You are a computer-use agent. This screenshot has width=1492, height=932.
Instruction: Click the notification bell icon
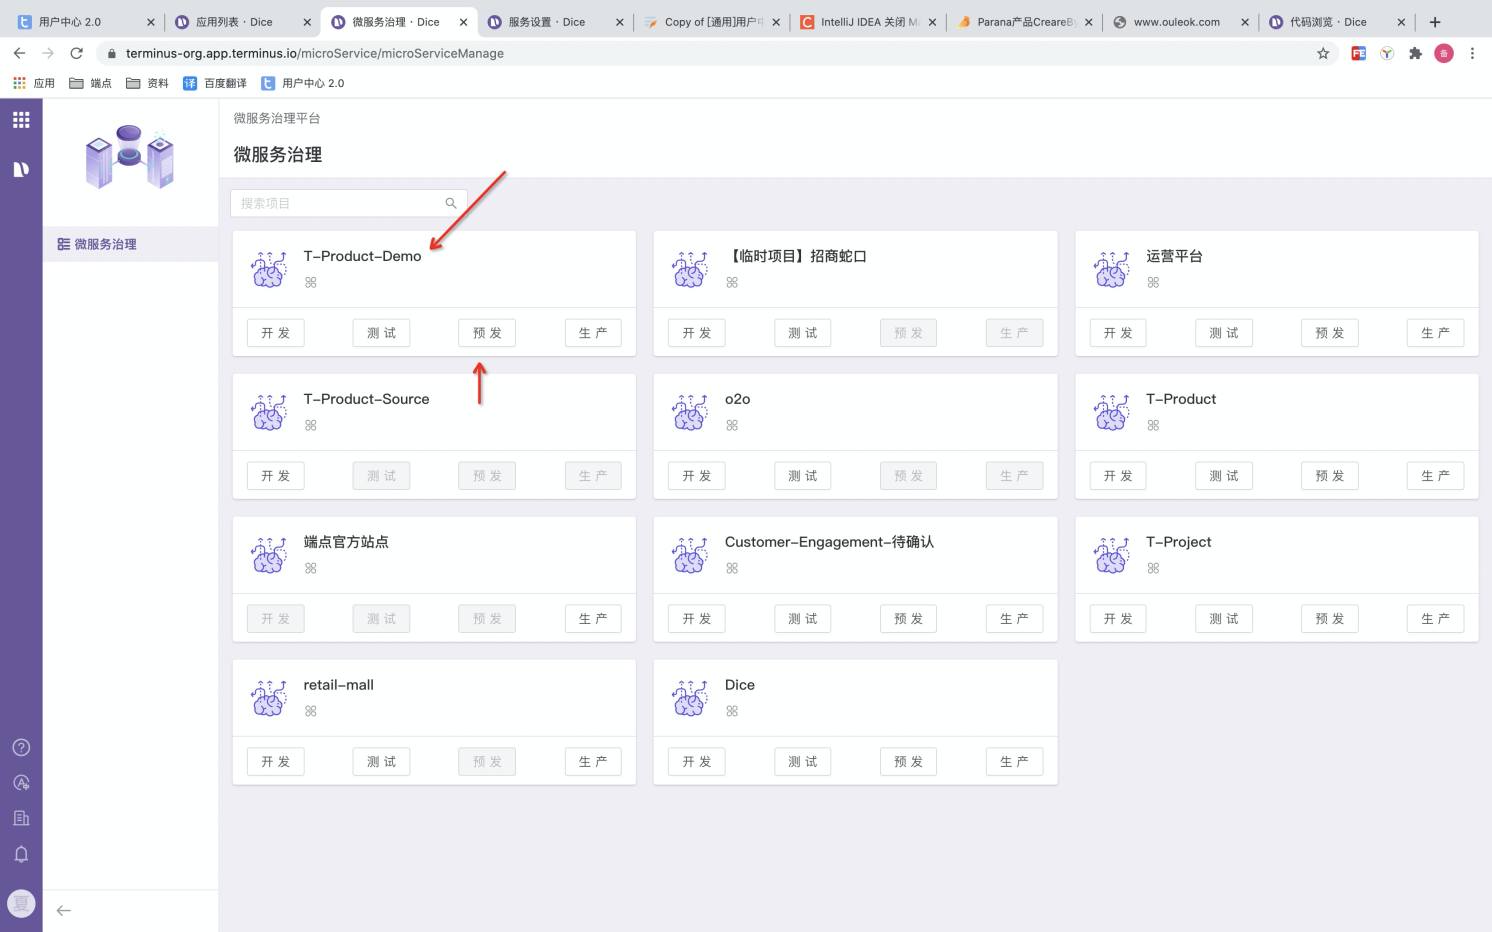pos(21,854)
